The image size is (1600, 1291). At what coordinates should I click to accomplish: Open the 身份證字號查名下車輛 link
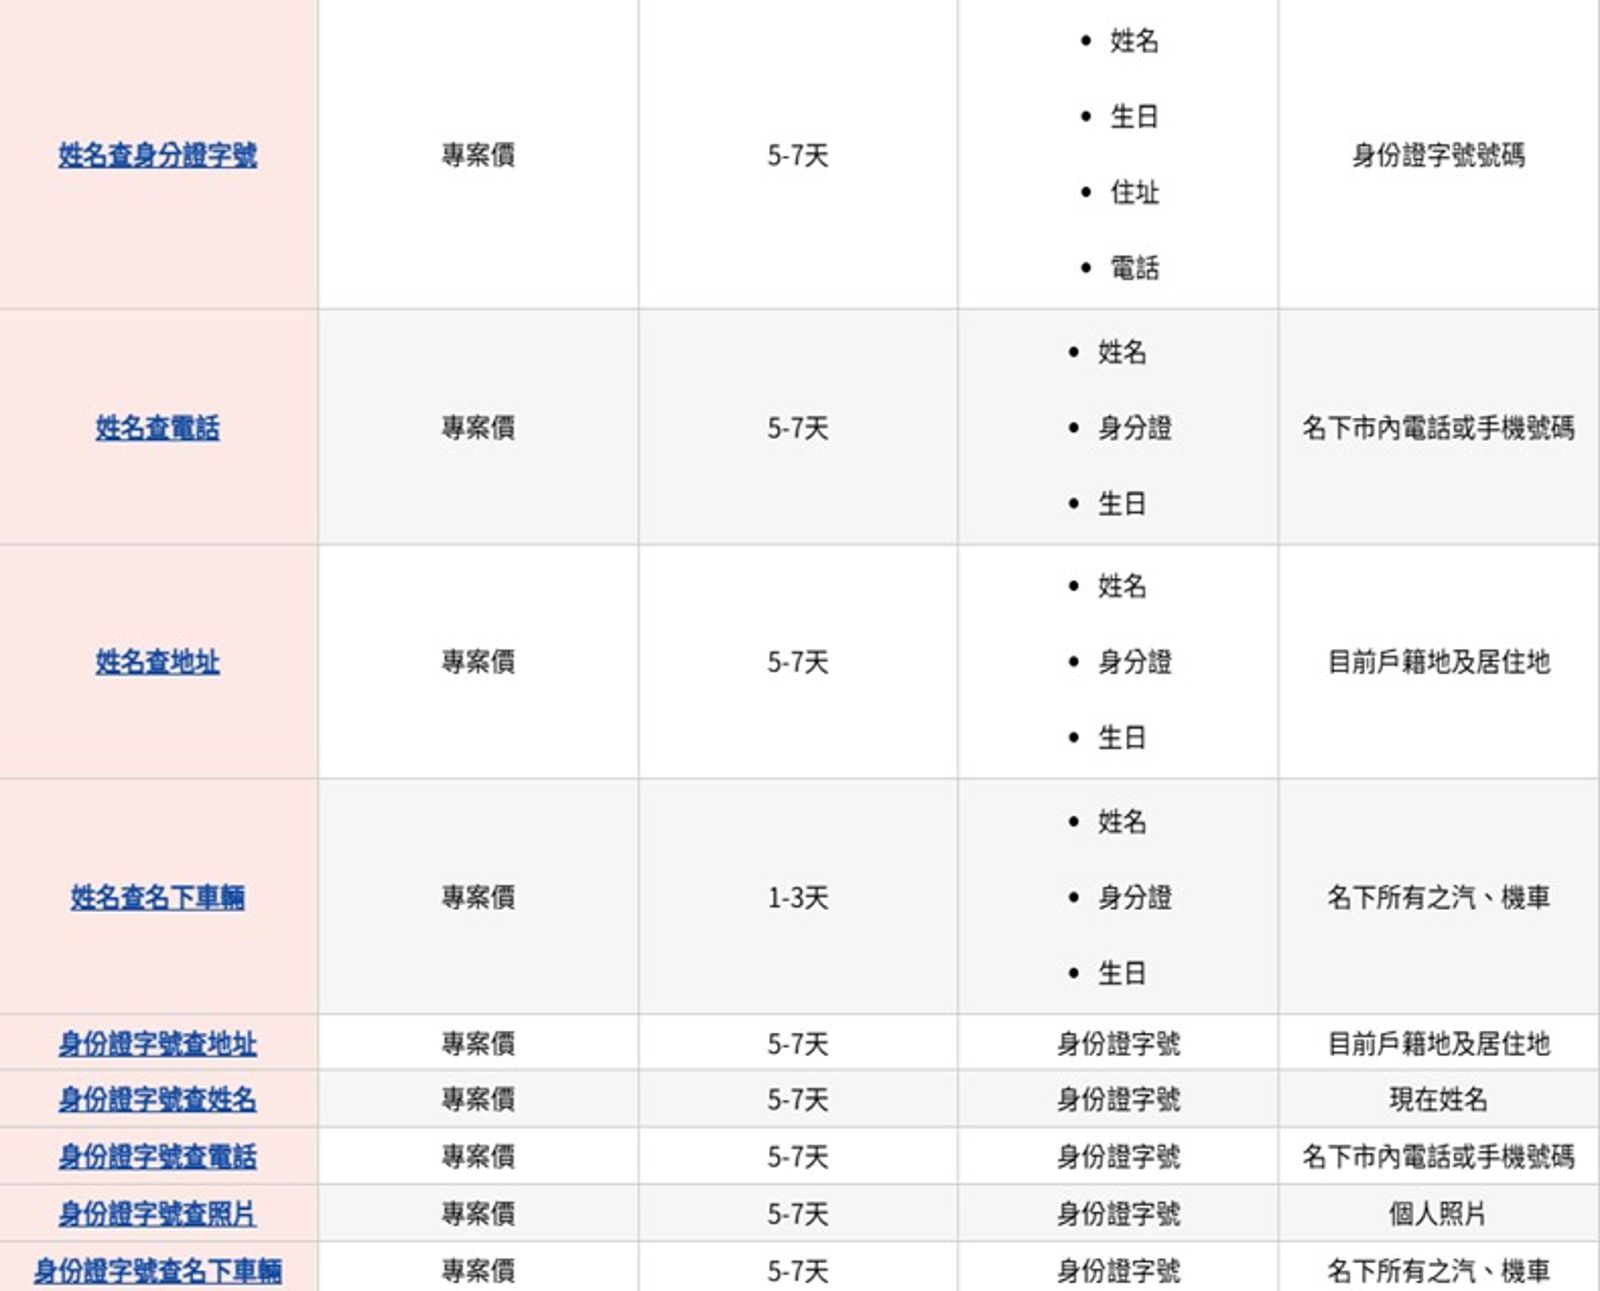tap(158, 1271)
